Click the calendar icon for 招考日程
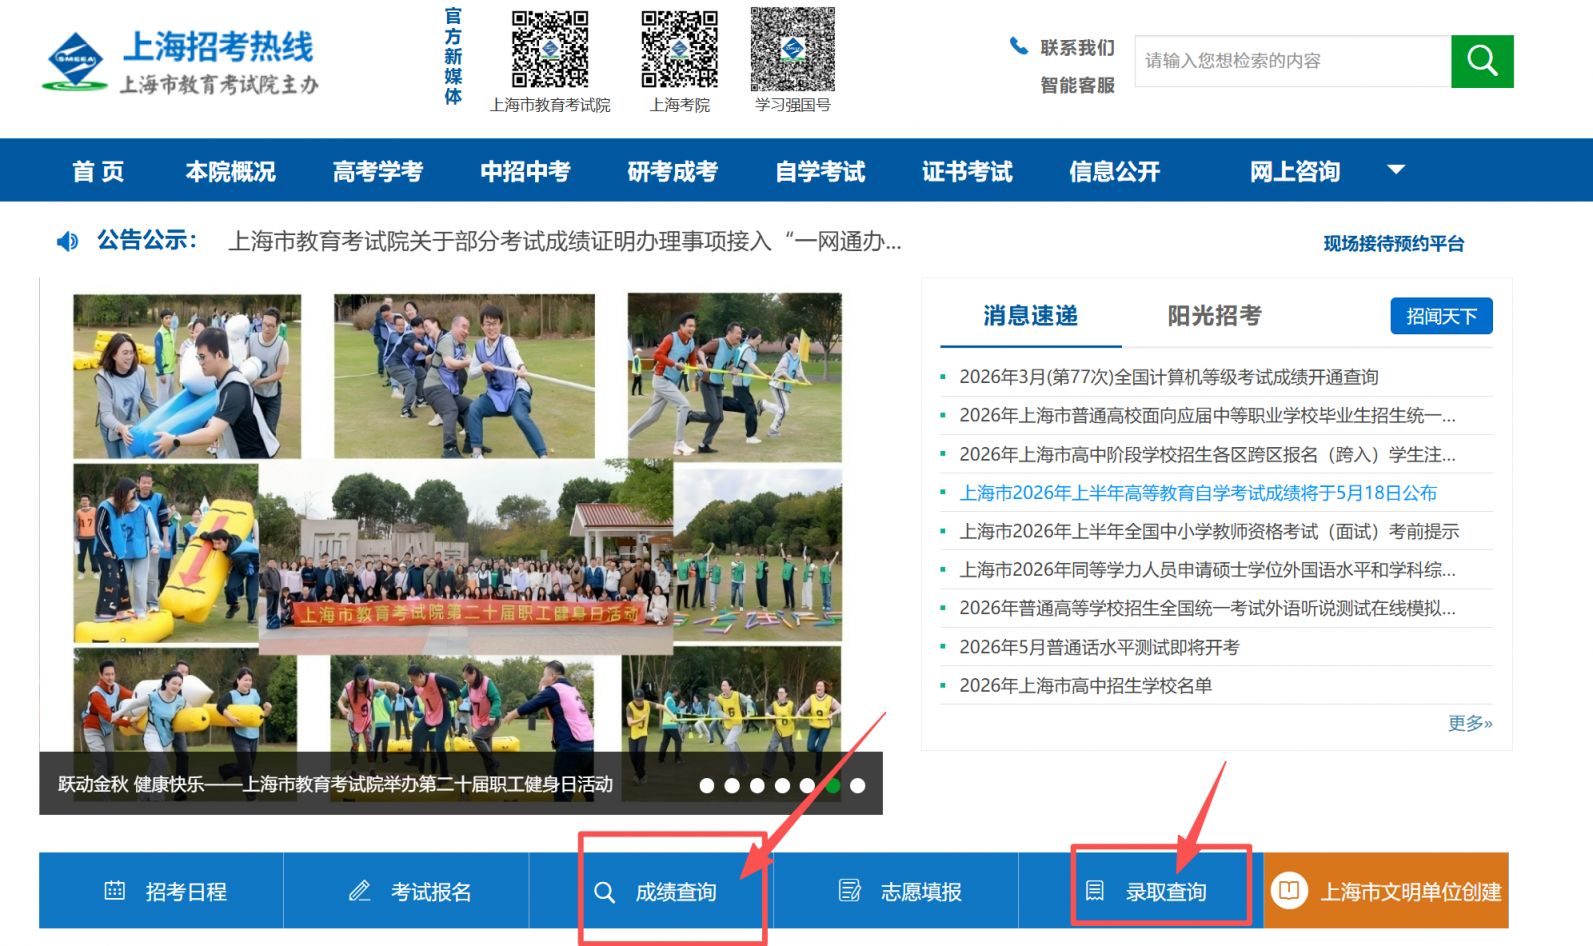The width and height of the screenshot is (1593, 946). pos(115,890)
